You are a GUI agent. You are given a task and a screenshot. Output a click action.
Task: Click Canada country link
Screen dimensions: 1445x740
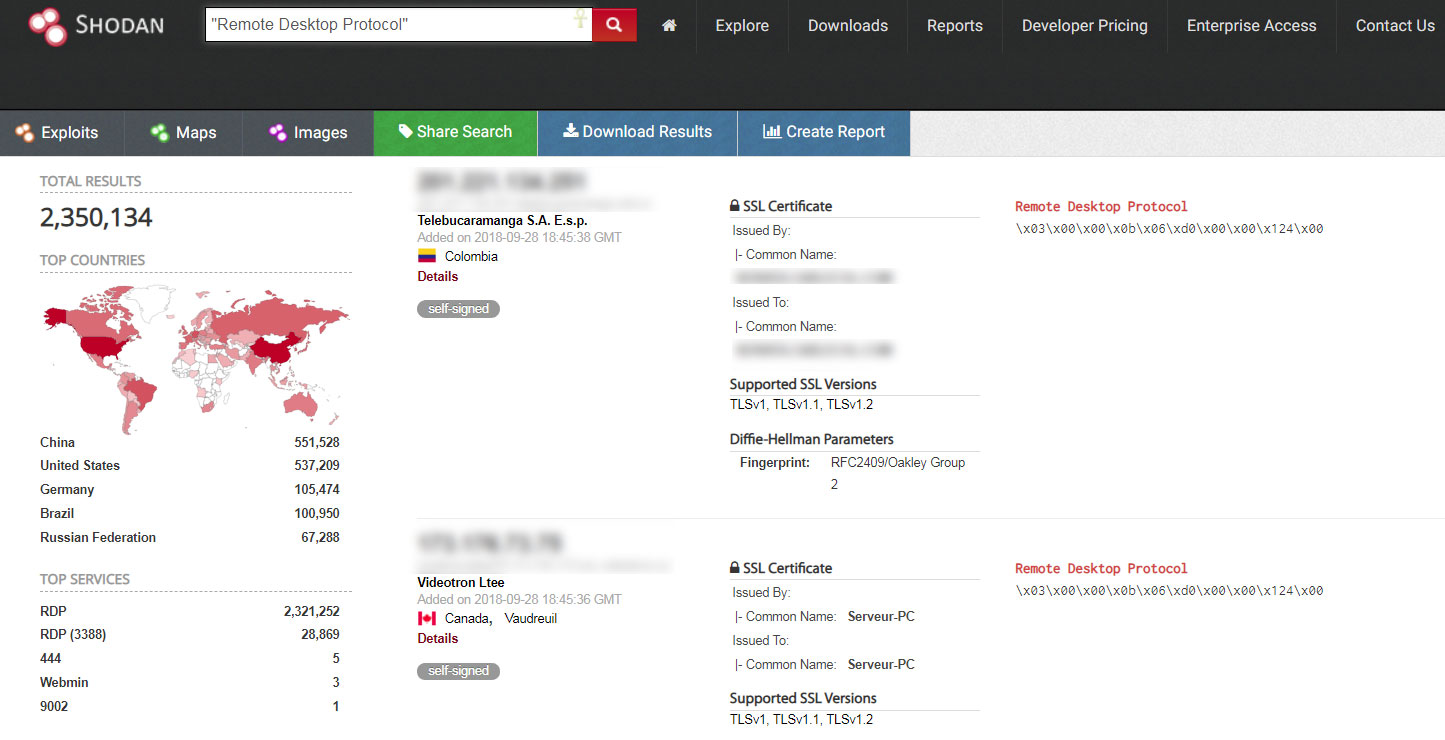pyautogui.click(x=468, y=618)
